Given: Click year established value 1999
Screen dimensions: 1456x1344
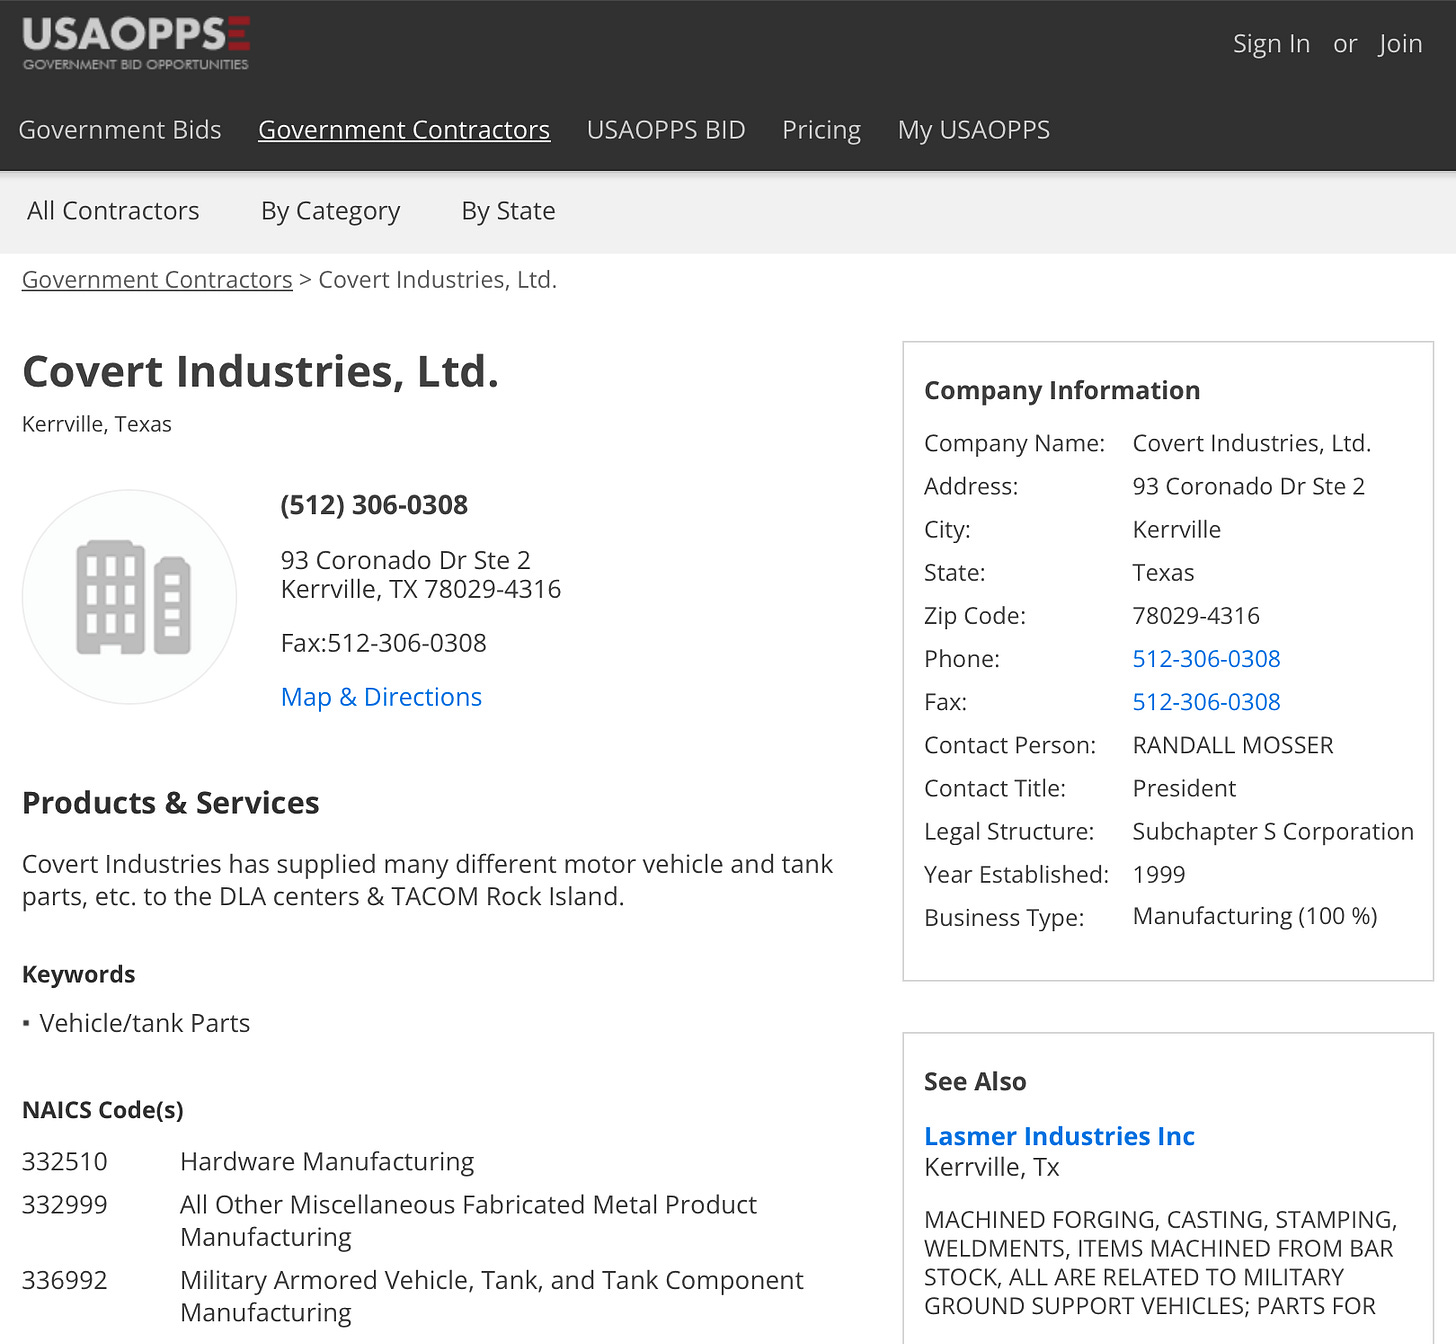Looking at the screenshot, I should coord(1159,875).
